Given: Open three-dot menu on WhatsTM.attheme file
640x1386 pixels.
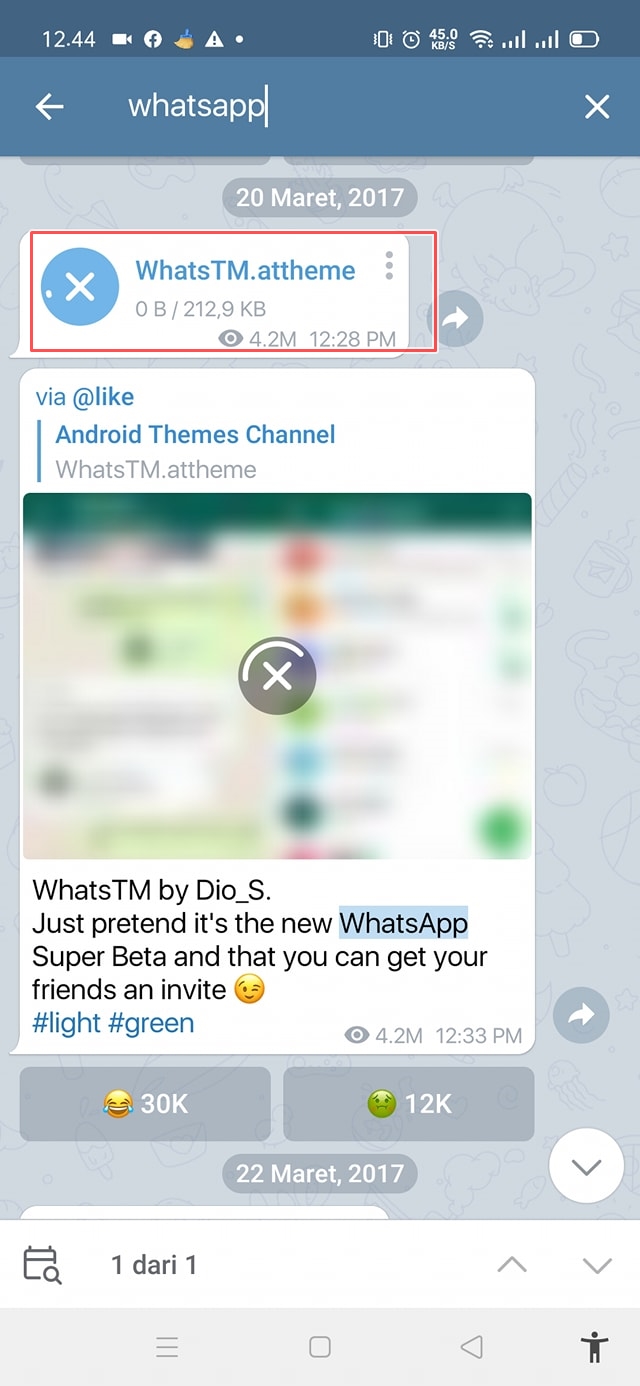Looking at the screenshot, I should (389, 266).
